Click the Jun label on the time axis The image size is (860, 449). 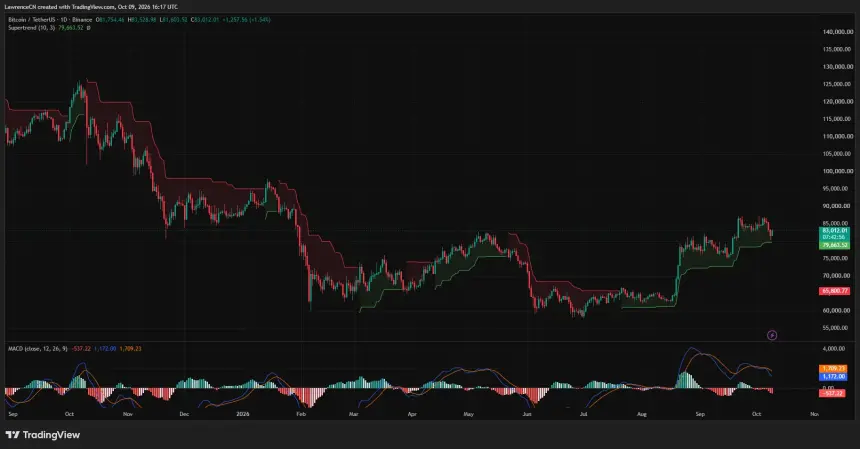pos(527,414)
